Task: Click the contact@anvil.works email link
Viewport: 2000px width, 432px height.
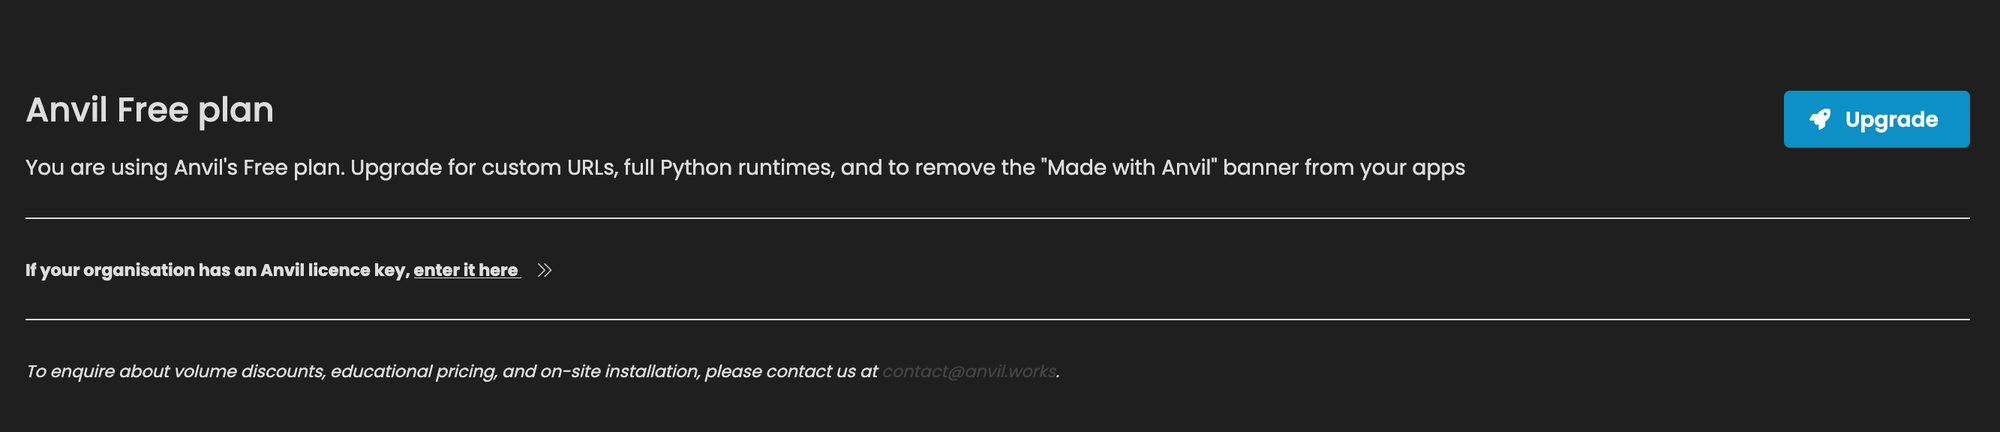Action: click(x=968, y=371)
